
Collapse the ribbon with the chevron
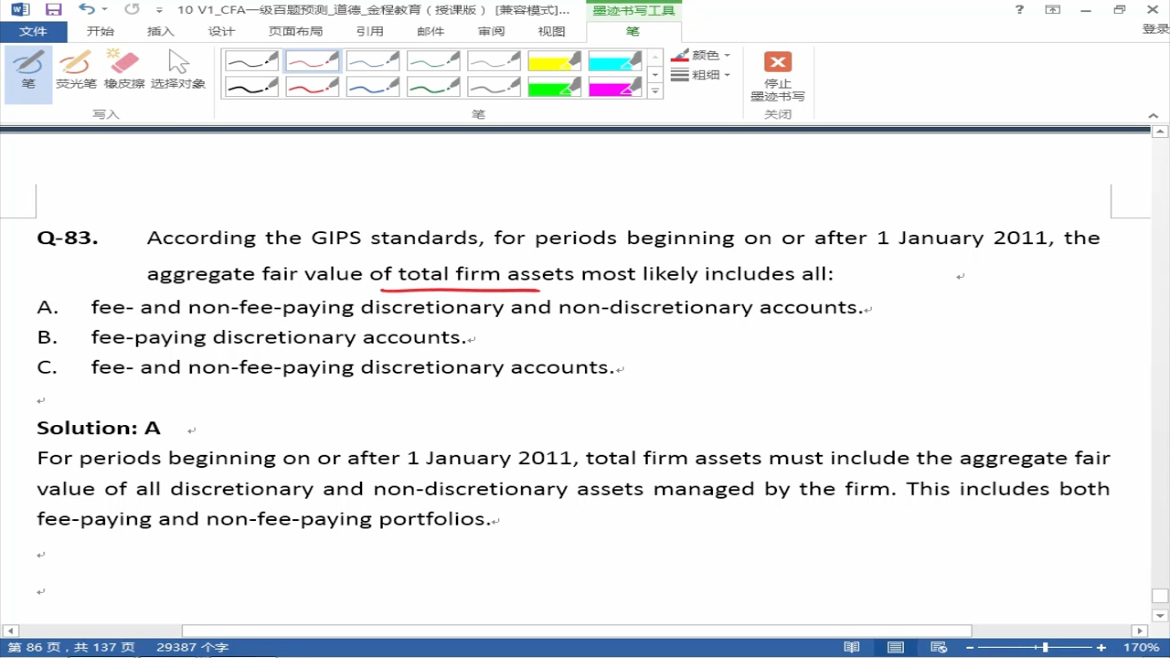[1153, 116]
